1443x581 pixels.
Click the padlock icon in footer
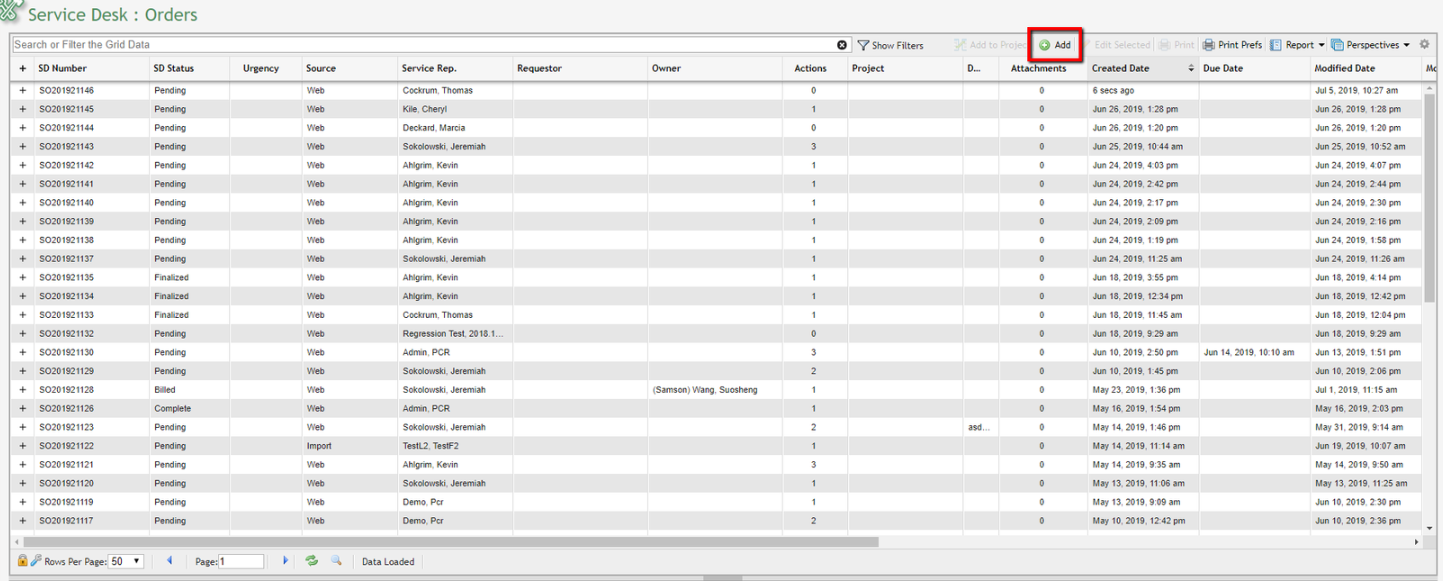click(22, 561)
